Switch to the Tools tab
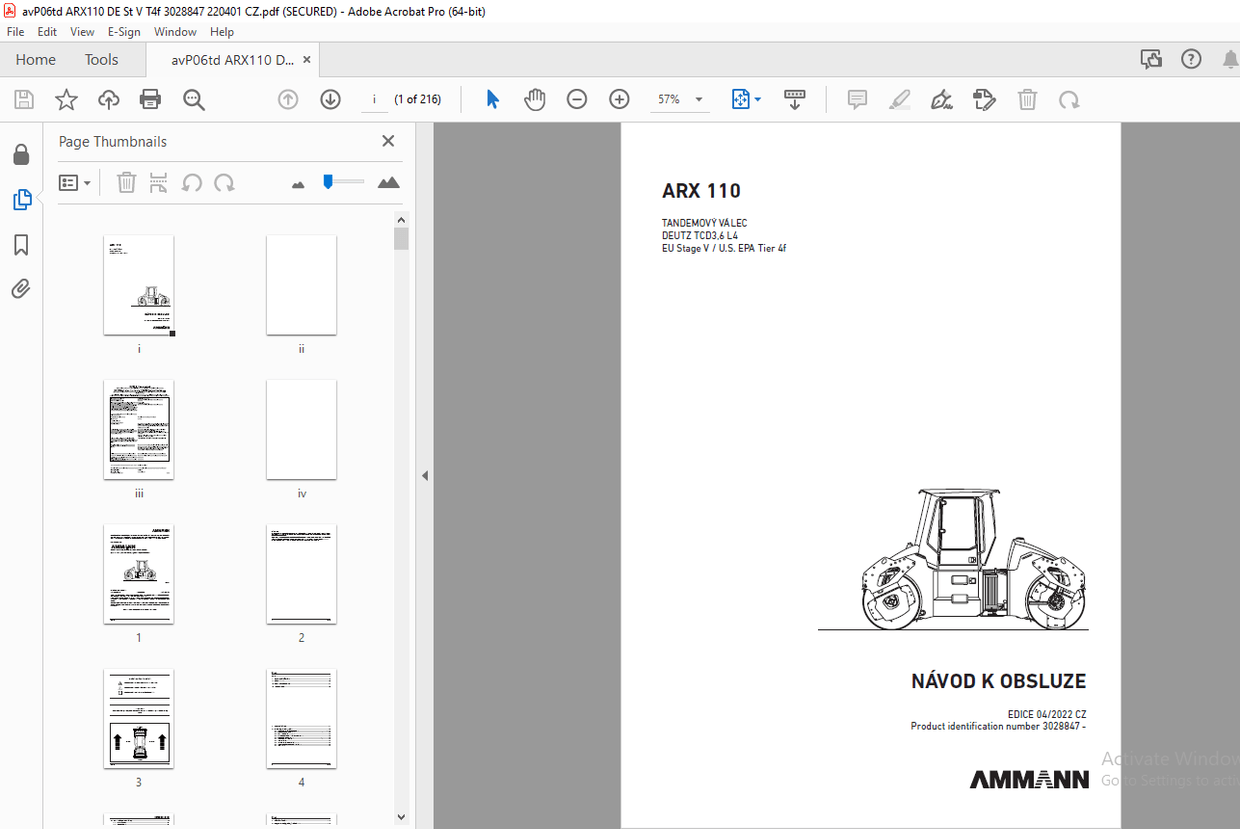The image size is (1240, 829). coord(101,59)
